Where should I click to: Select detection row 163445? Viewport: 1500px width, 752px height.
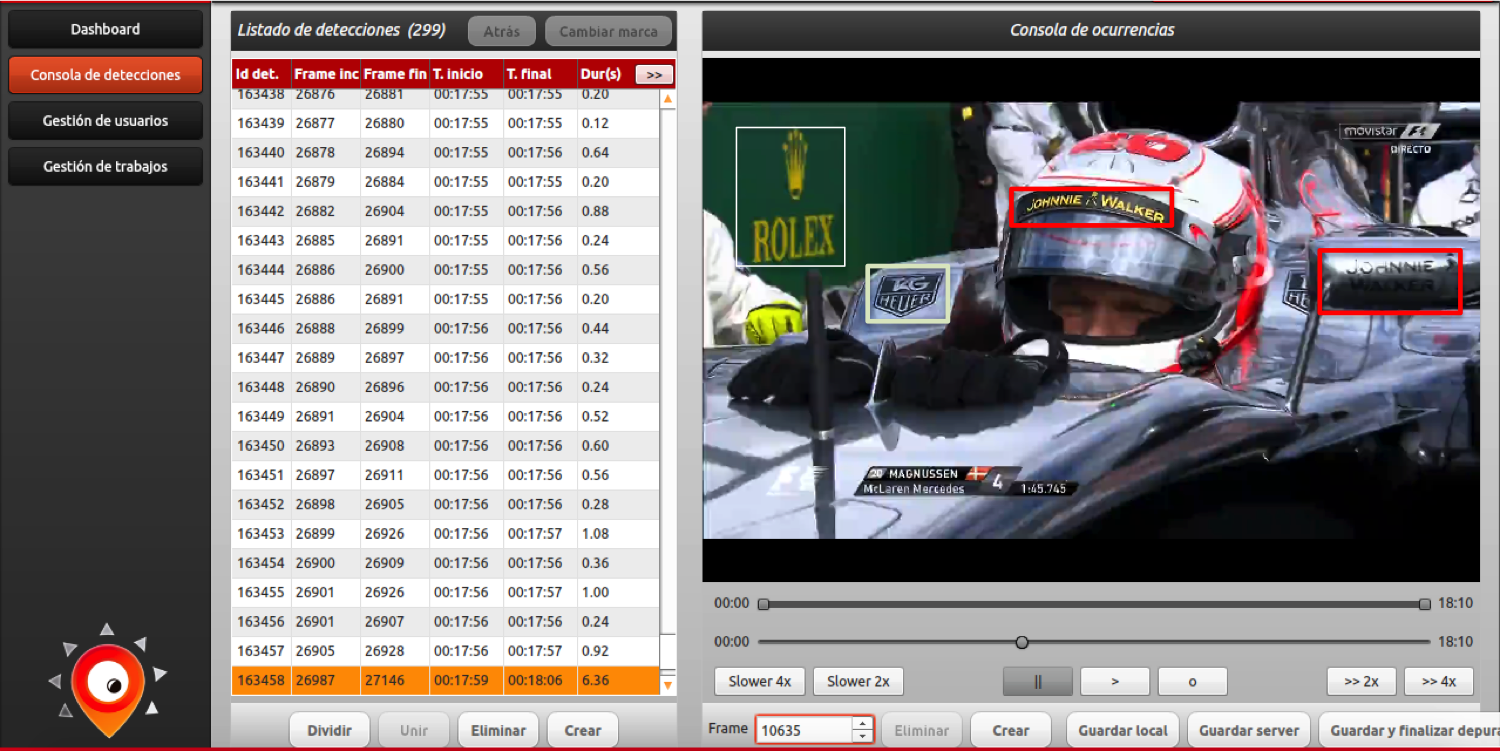coord(445,299)
